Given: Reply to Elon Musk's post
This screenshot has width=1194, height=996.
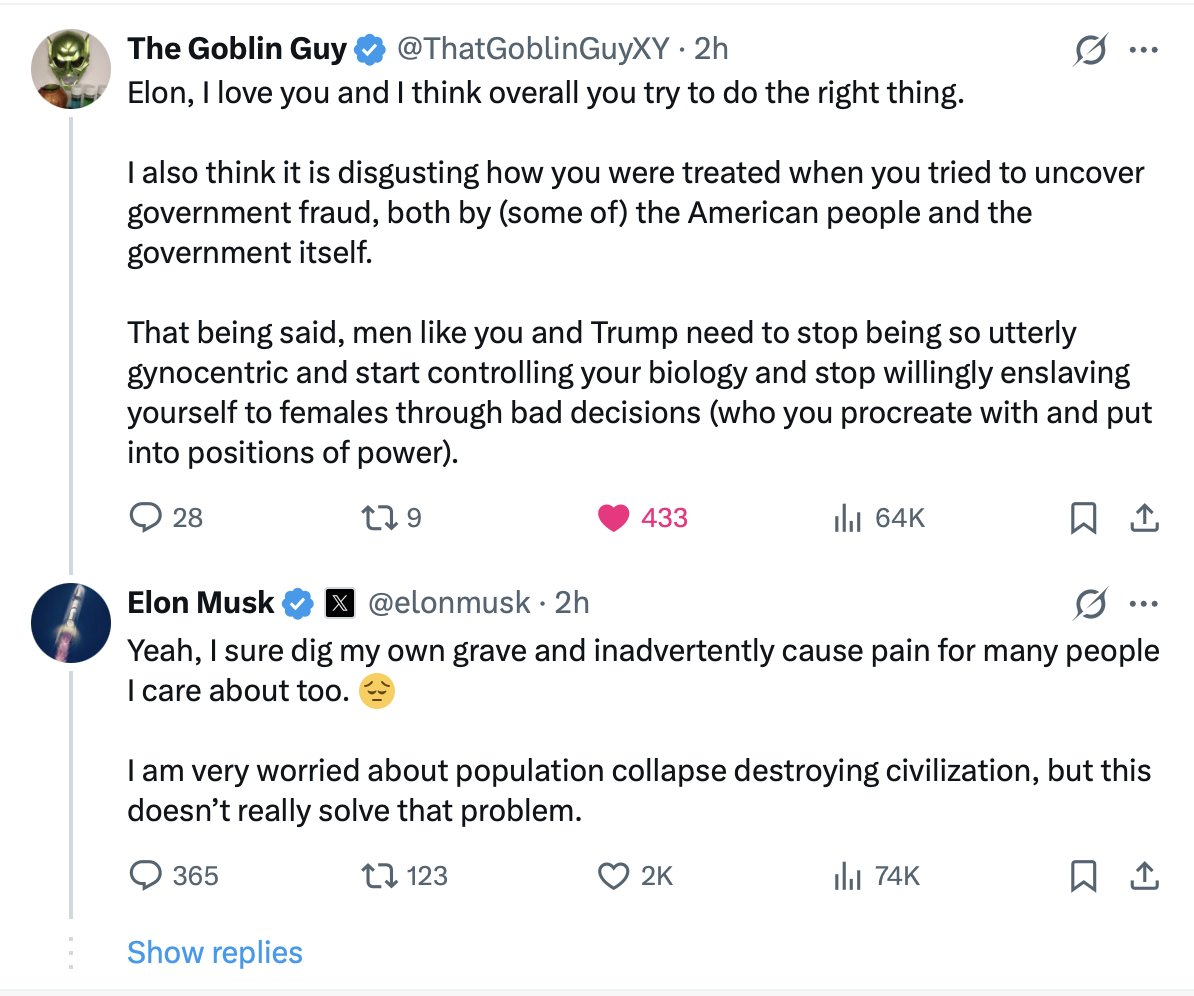Looking at the screenshot, I should [148, 876].
